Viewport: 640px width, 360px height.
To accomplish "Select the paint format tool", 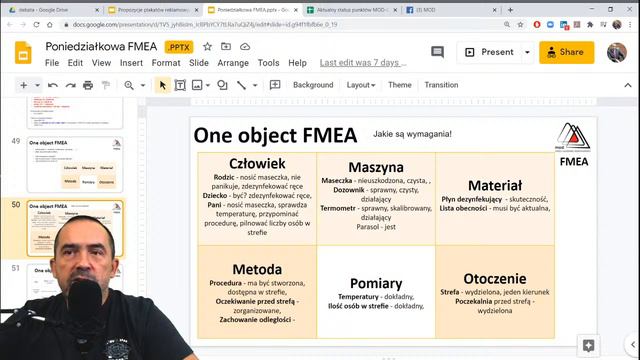I will [106, 85].
